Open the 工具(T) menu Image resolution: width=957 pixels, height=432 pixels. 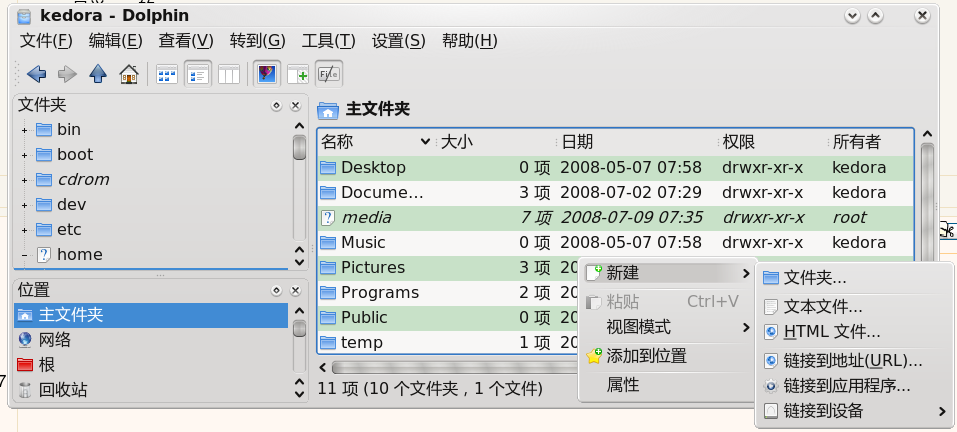tap(328, 41)
